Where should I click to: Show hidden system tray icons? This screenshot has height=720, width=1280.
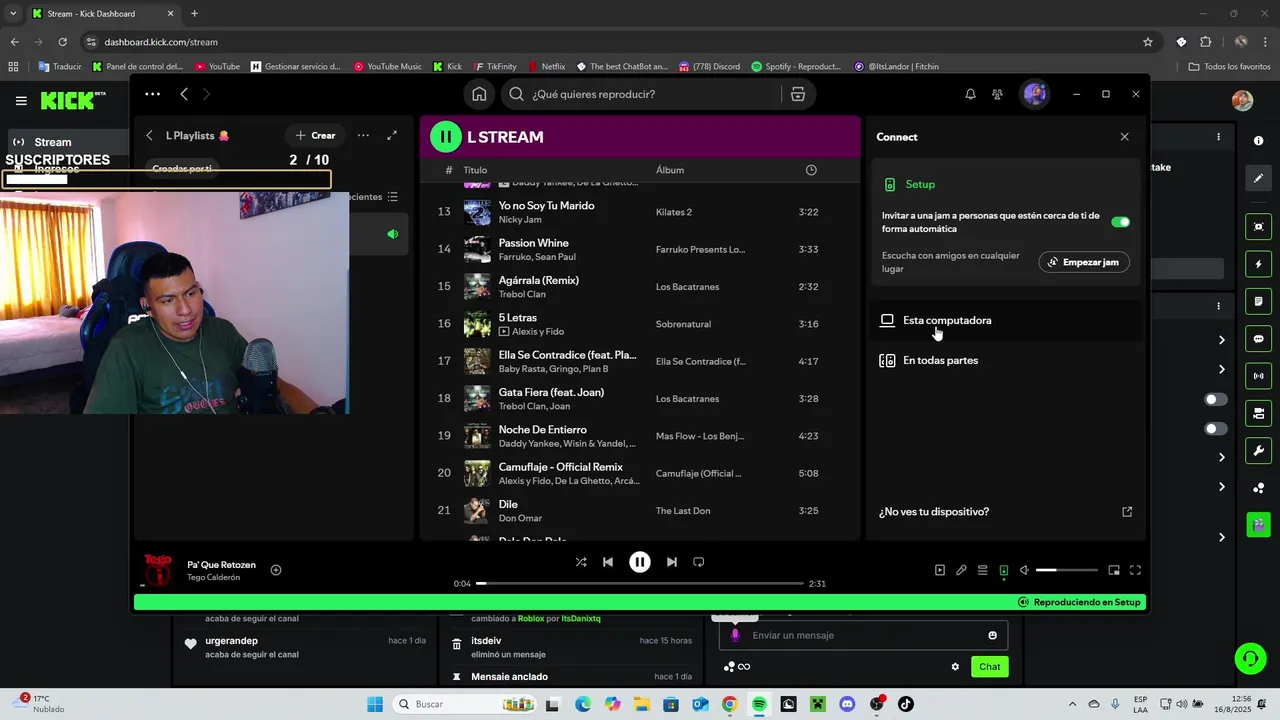click(1072, 704)
